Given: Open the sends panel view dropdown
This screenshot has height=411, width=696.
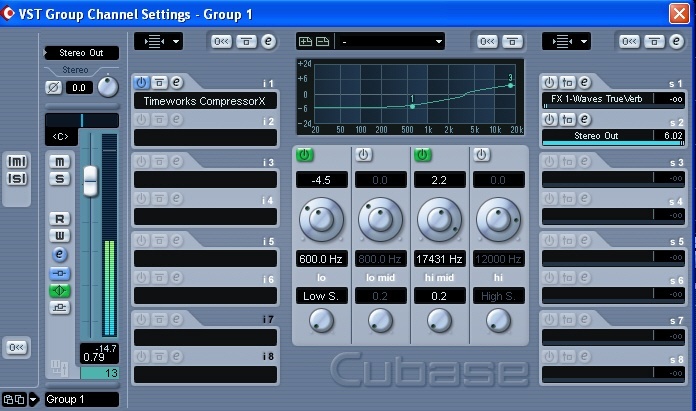Looking at the screenshot, I should [x=566, y=42].
